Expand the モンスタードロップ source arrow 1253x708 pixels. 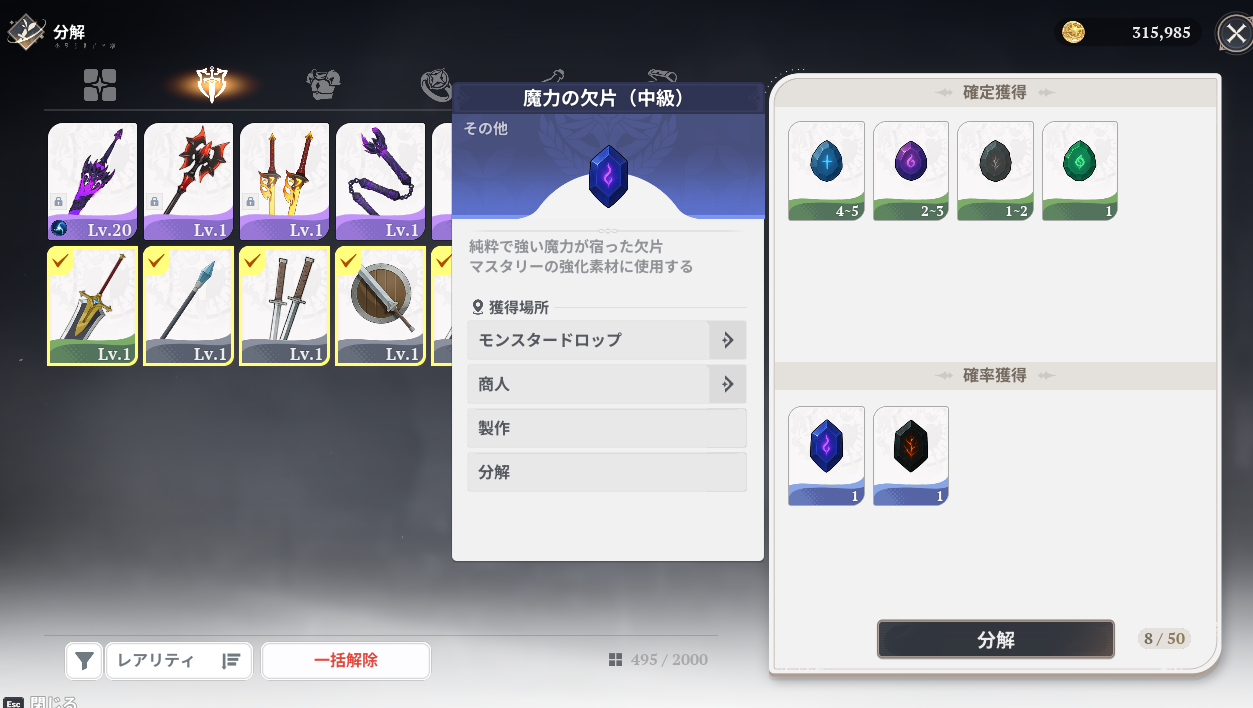click(727, 340)
